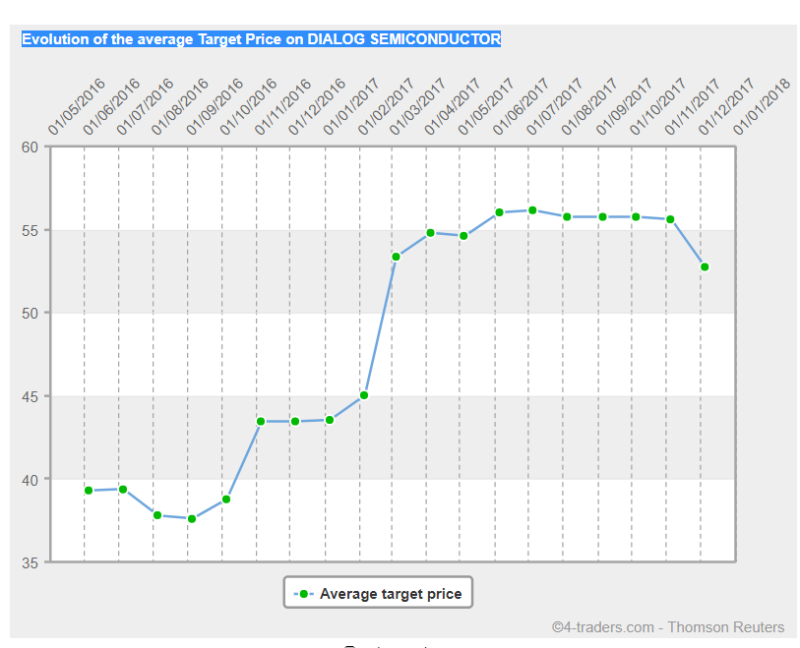Screen dimensions: 800x648
Task: Click the 01/12/2016 data point
Action: [330, 420]
